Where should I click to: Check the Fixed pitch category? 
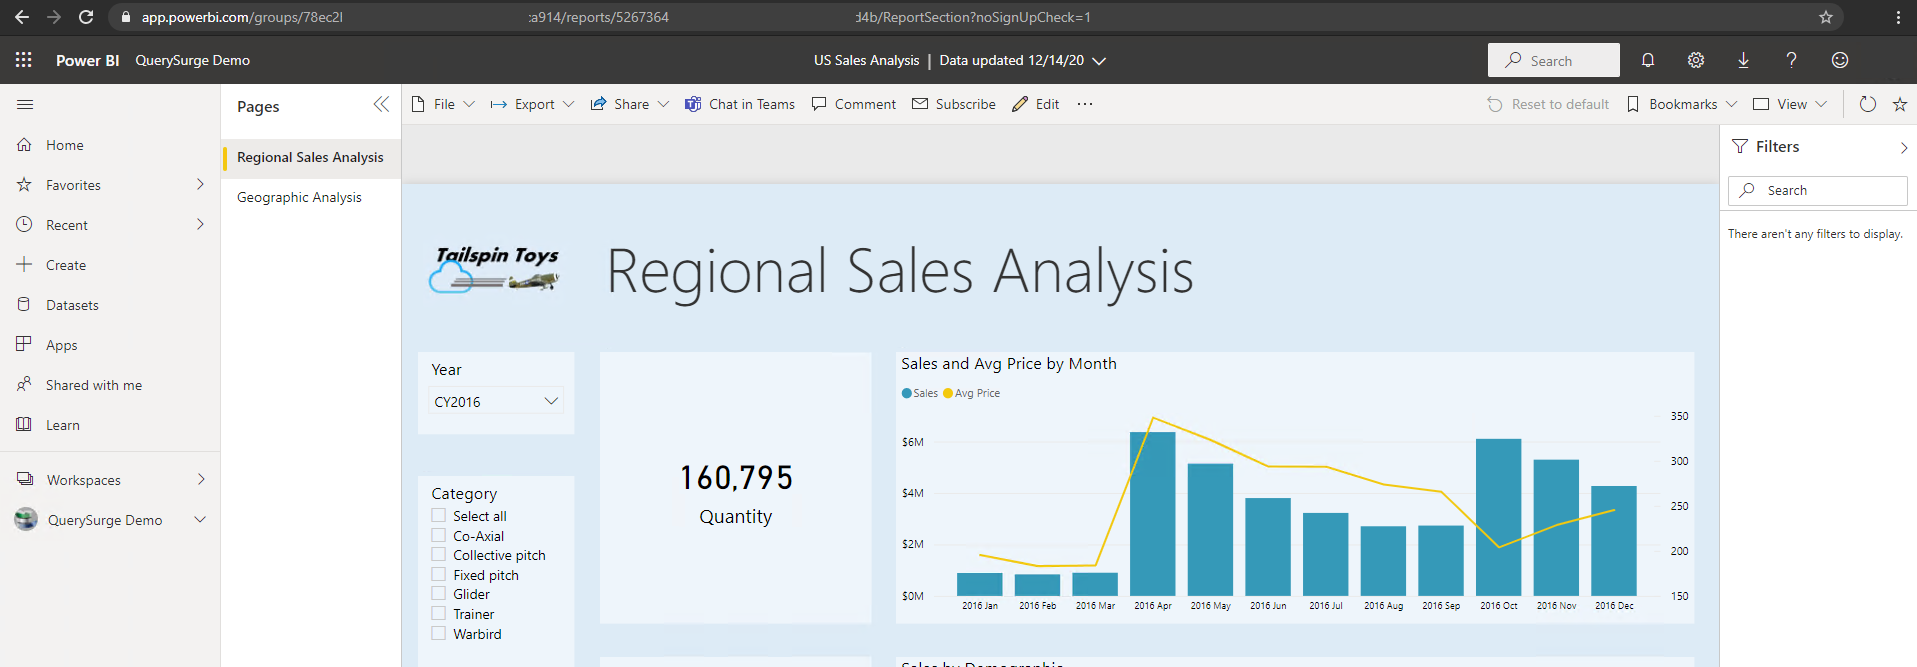point(438,574)
